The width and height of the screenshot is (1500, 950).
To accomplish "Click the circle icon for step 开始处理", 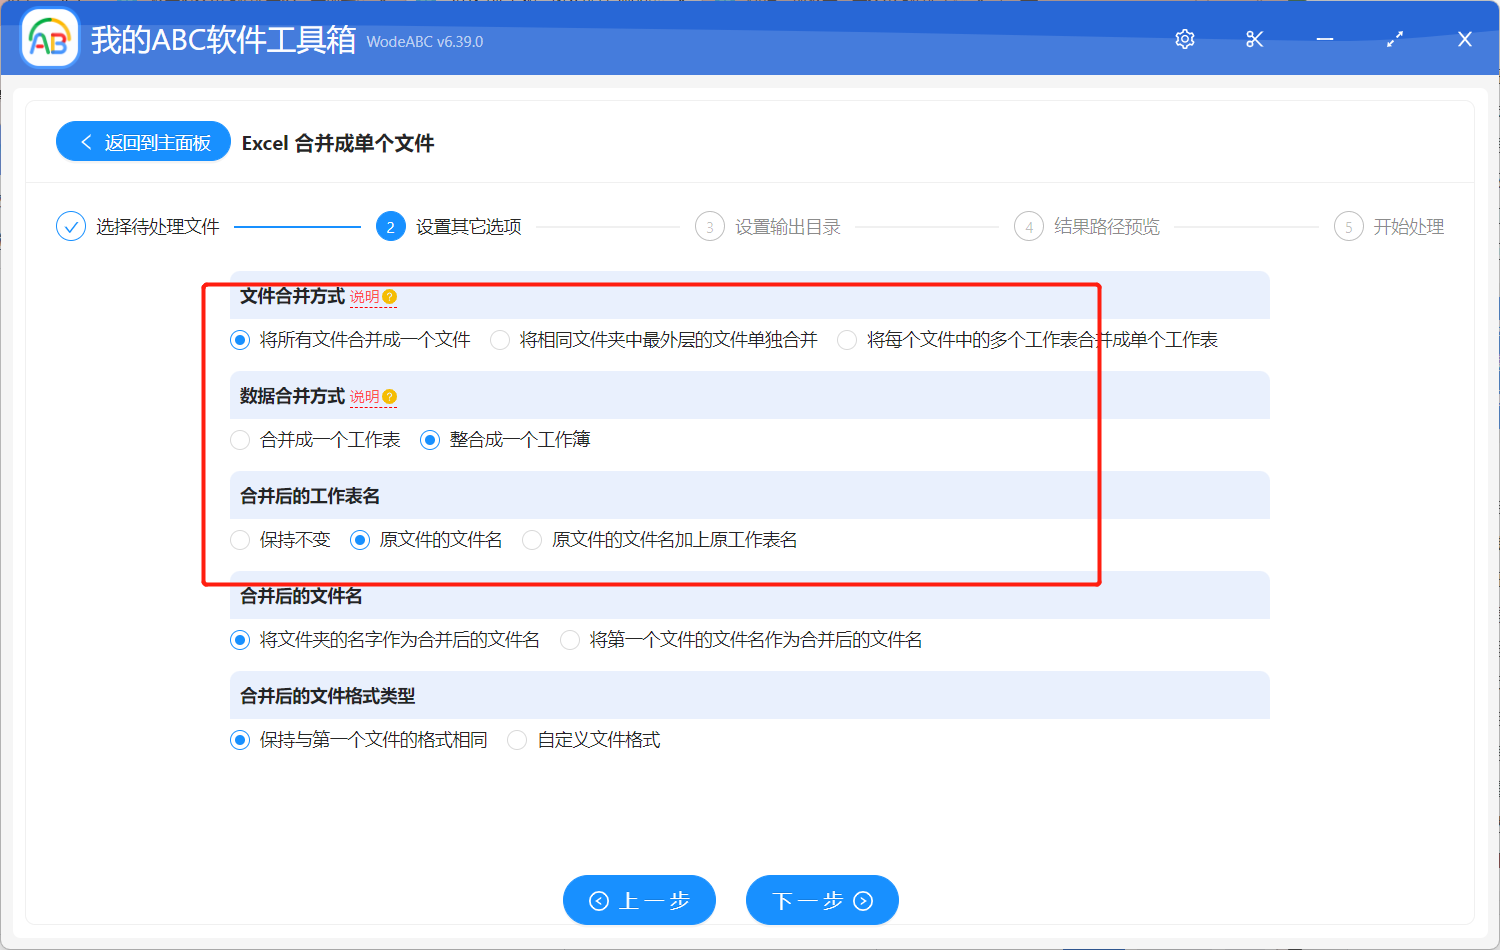I will click(x=1348, y=226).
